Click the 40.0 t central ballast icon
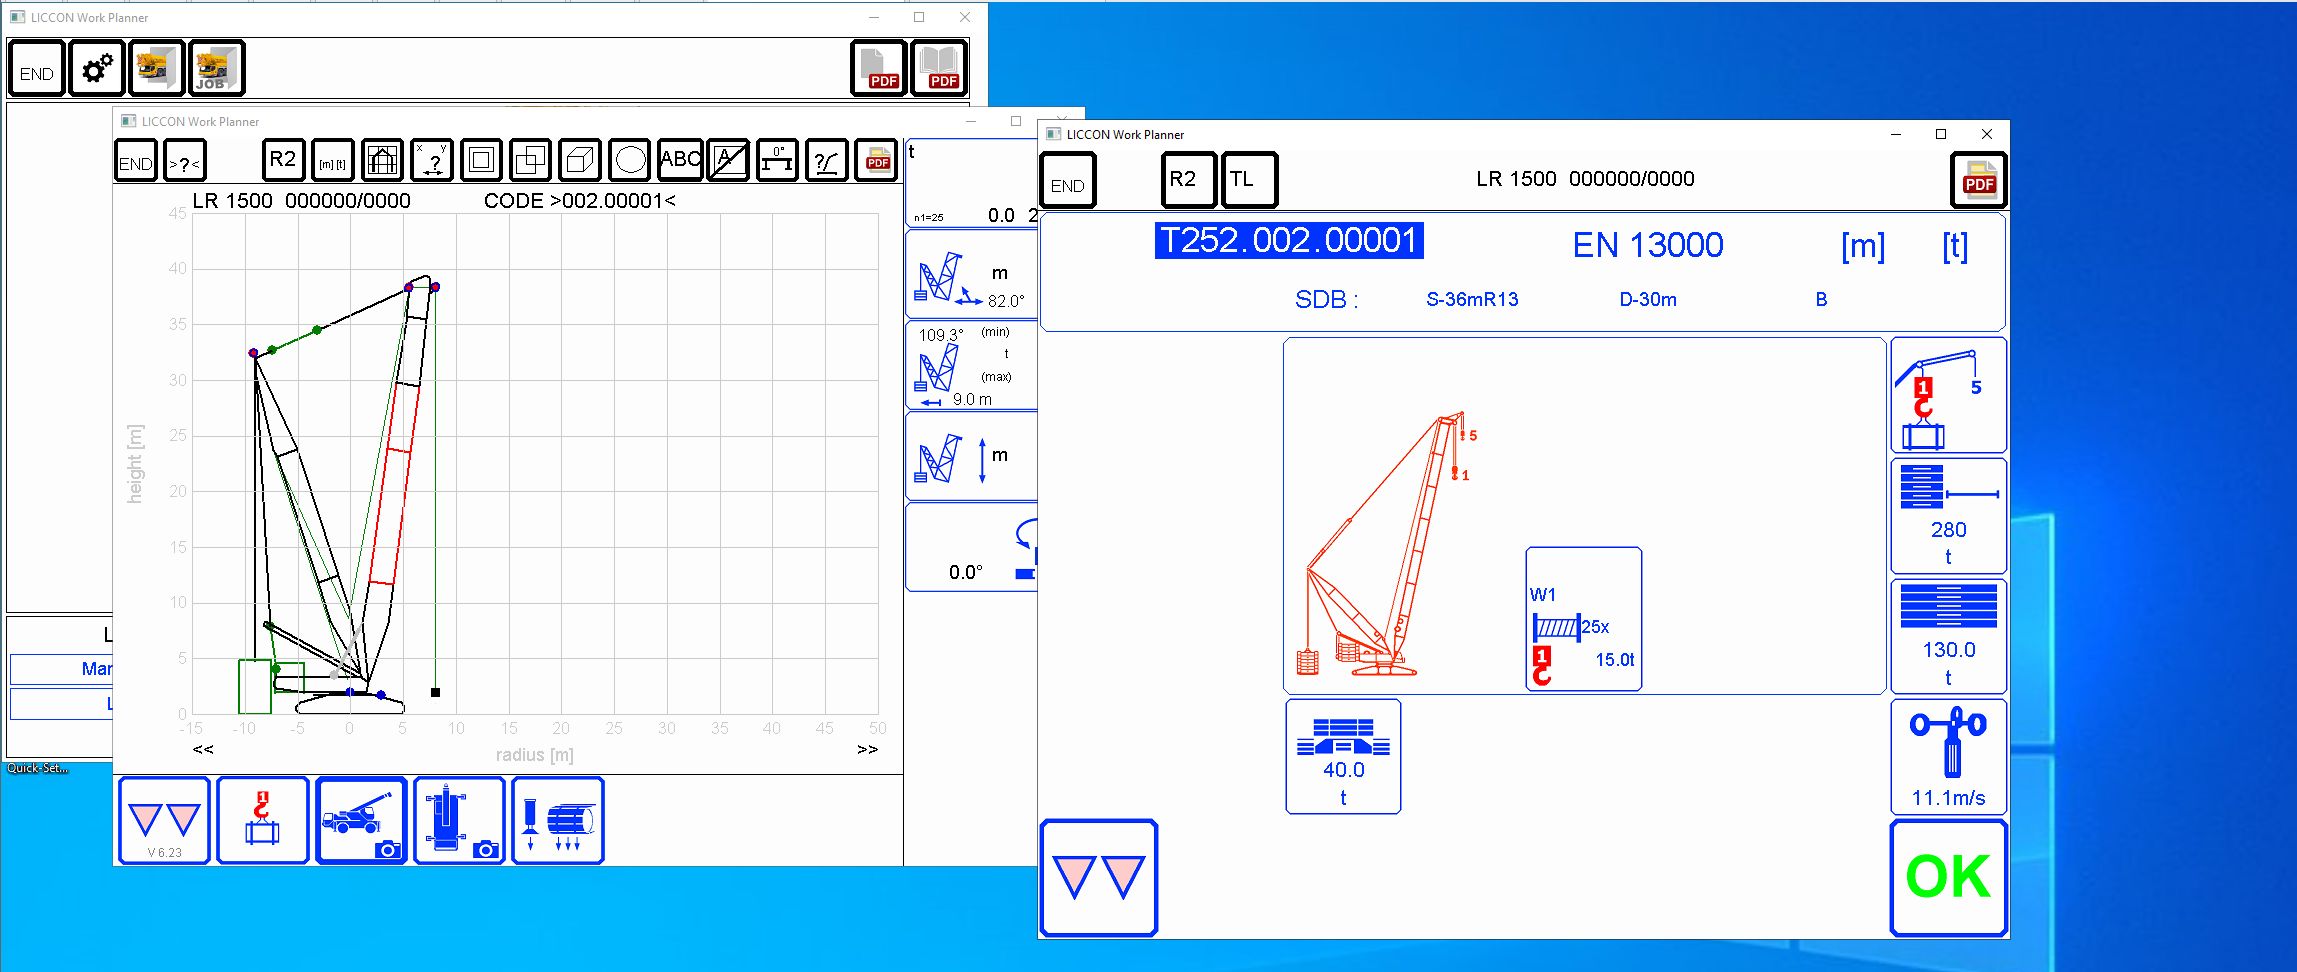 tap(1342, 757)
